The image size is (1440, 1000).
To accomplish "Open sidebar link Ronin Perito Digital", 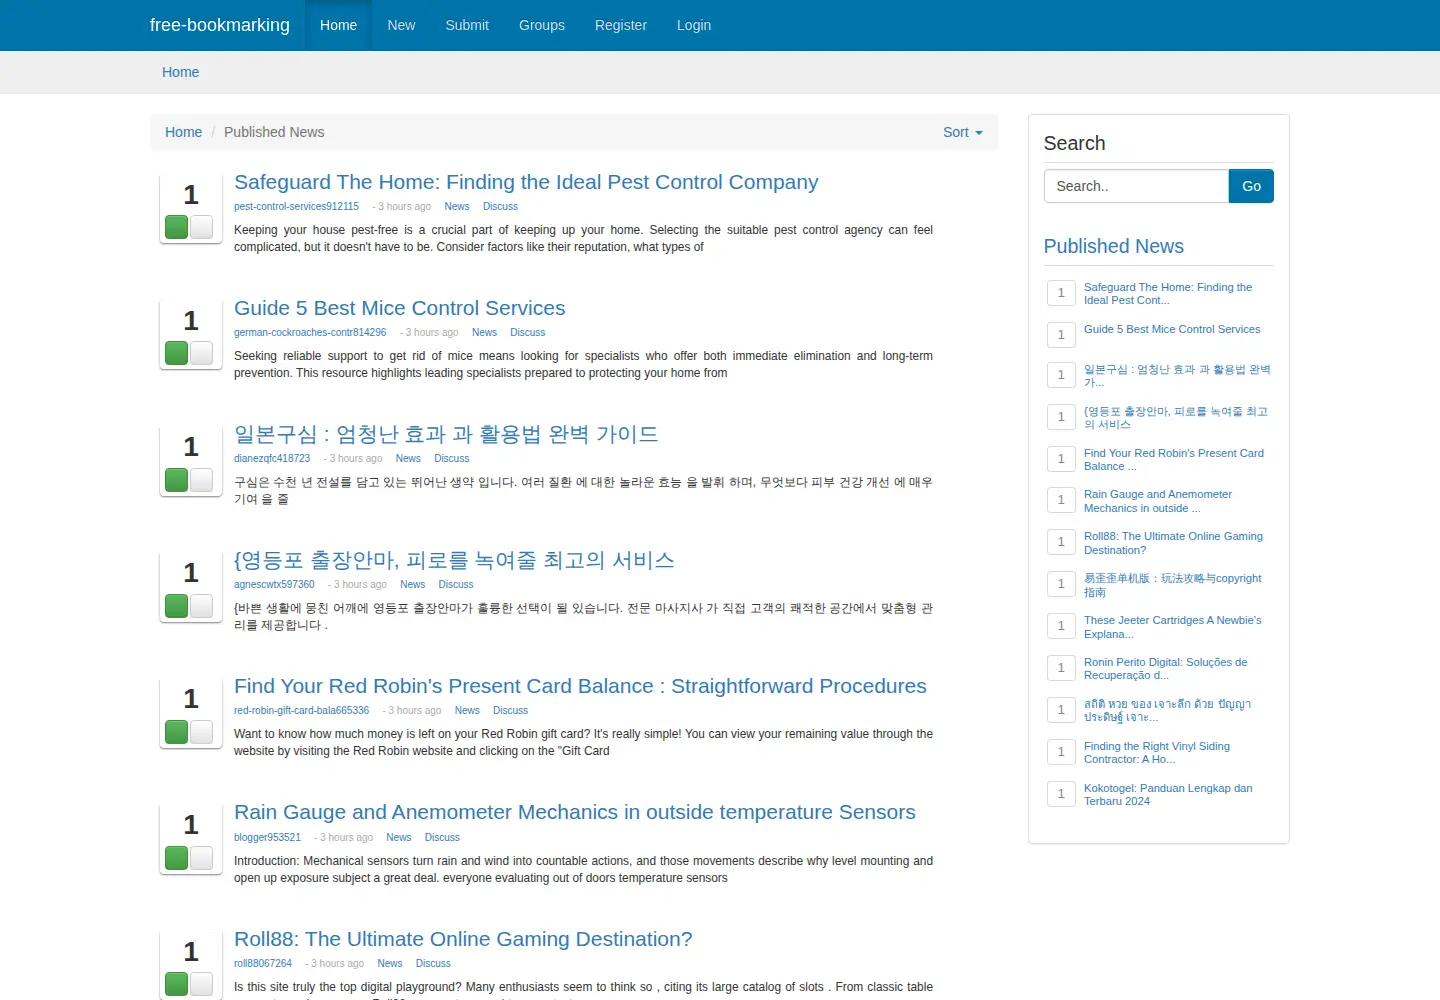I will tap(1165, 669).
